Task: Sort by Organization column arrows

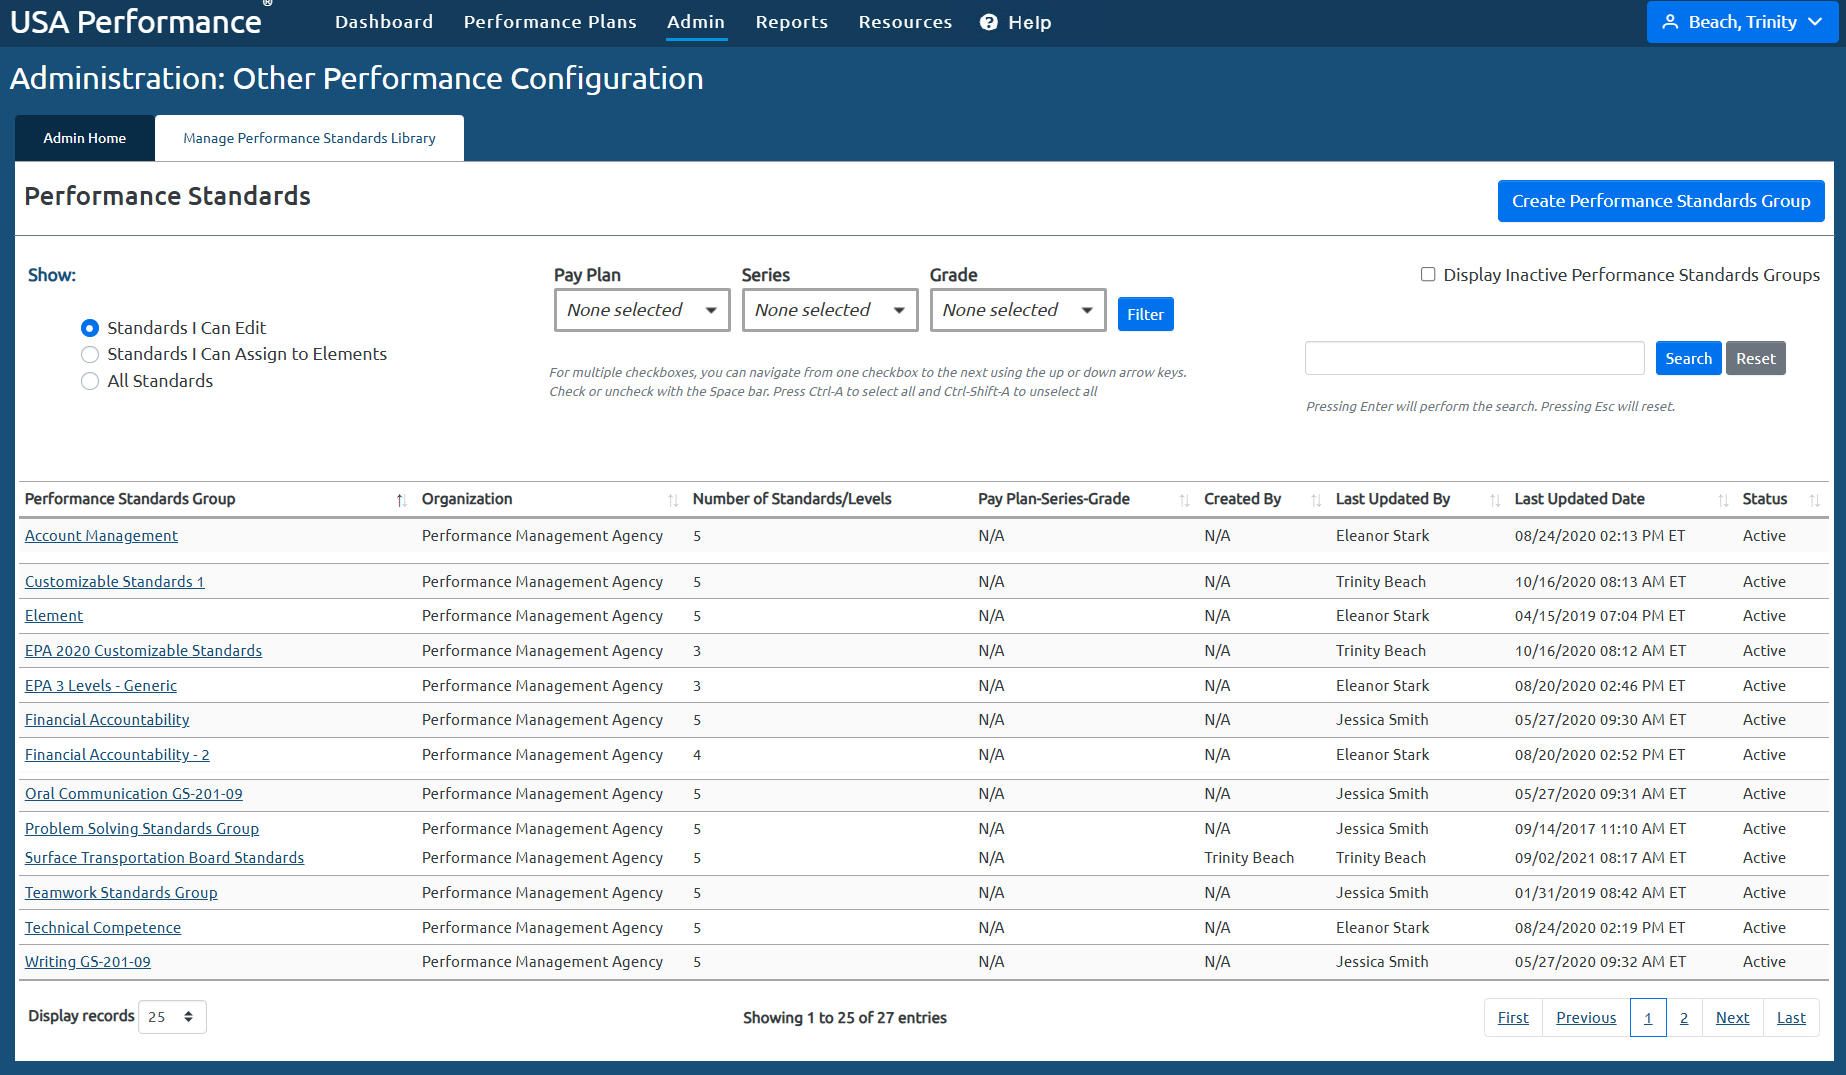Action: 673,500
